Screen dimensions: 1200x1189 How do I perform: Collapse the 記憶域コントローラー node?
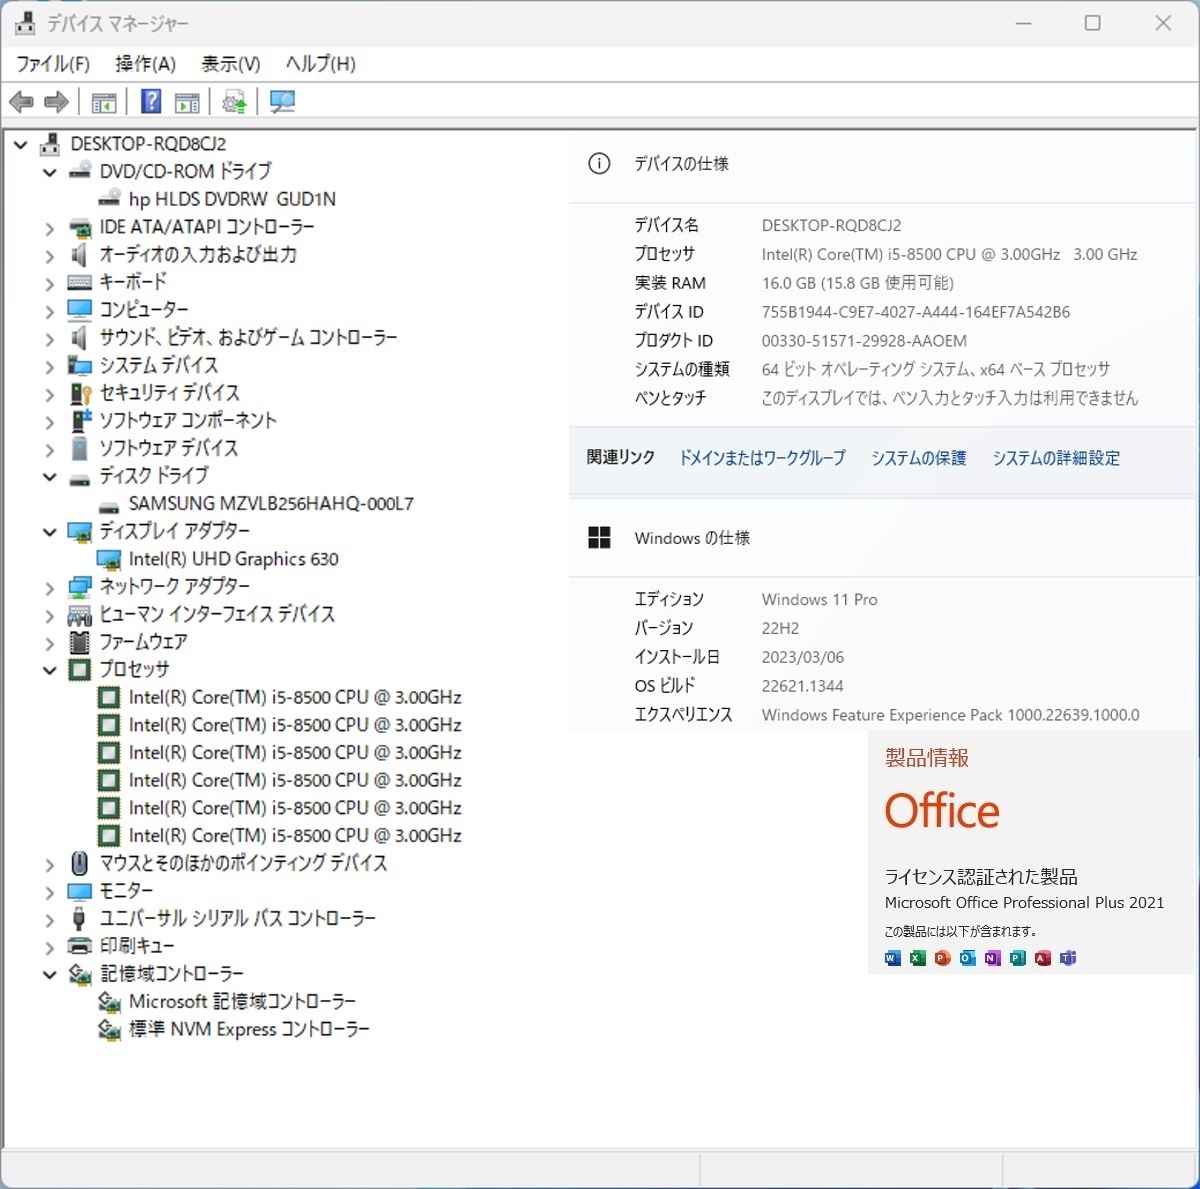50,974
